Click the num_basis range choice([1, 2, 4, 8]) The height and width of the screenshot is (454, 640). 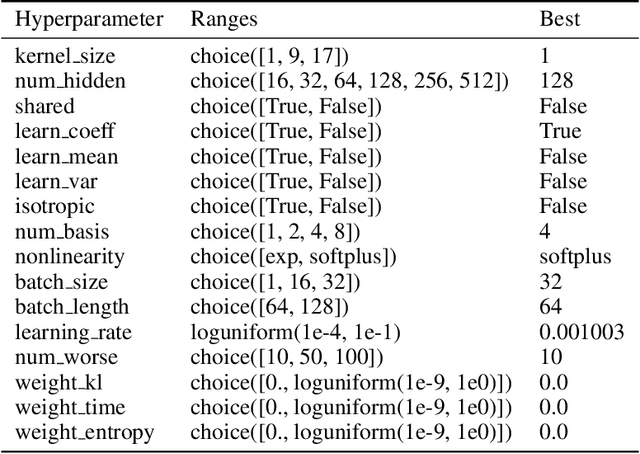pos(269,232)
